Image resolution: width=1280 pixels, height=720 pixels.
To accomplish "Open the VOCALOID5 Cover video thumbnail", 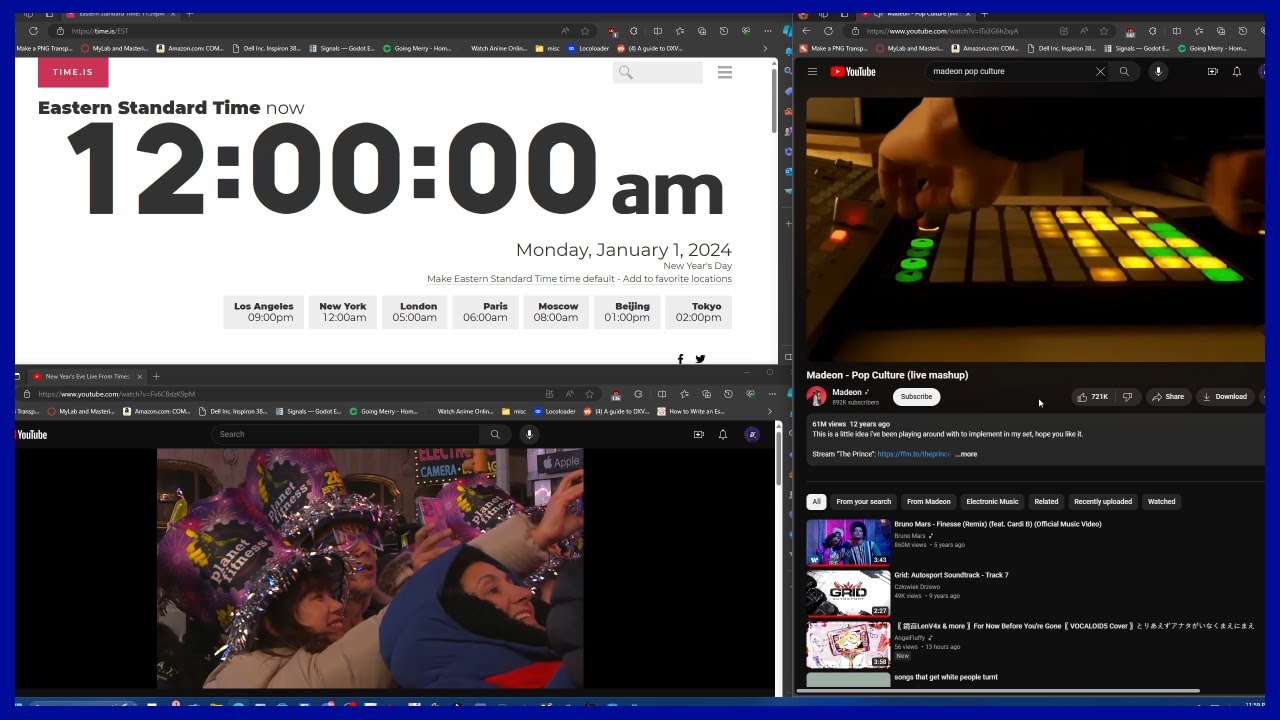I will click(x=848, y=644).
